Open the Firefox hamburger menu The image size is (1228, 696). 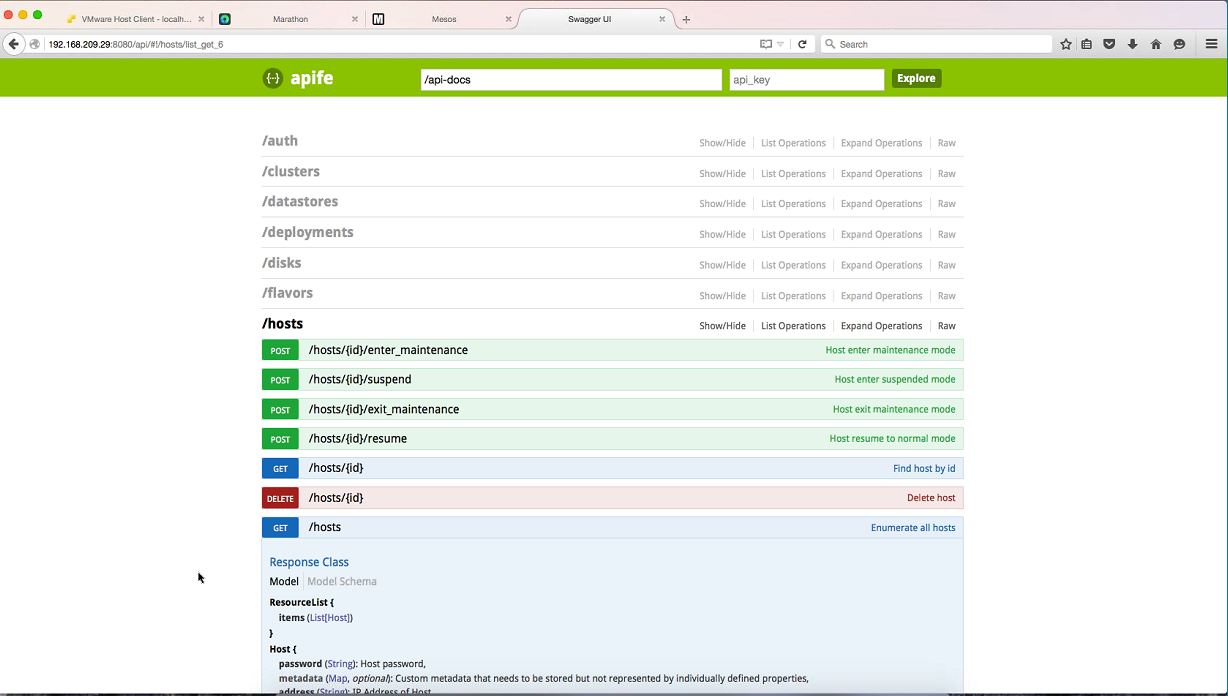[1211, 44]
